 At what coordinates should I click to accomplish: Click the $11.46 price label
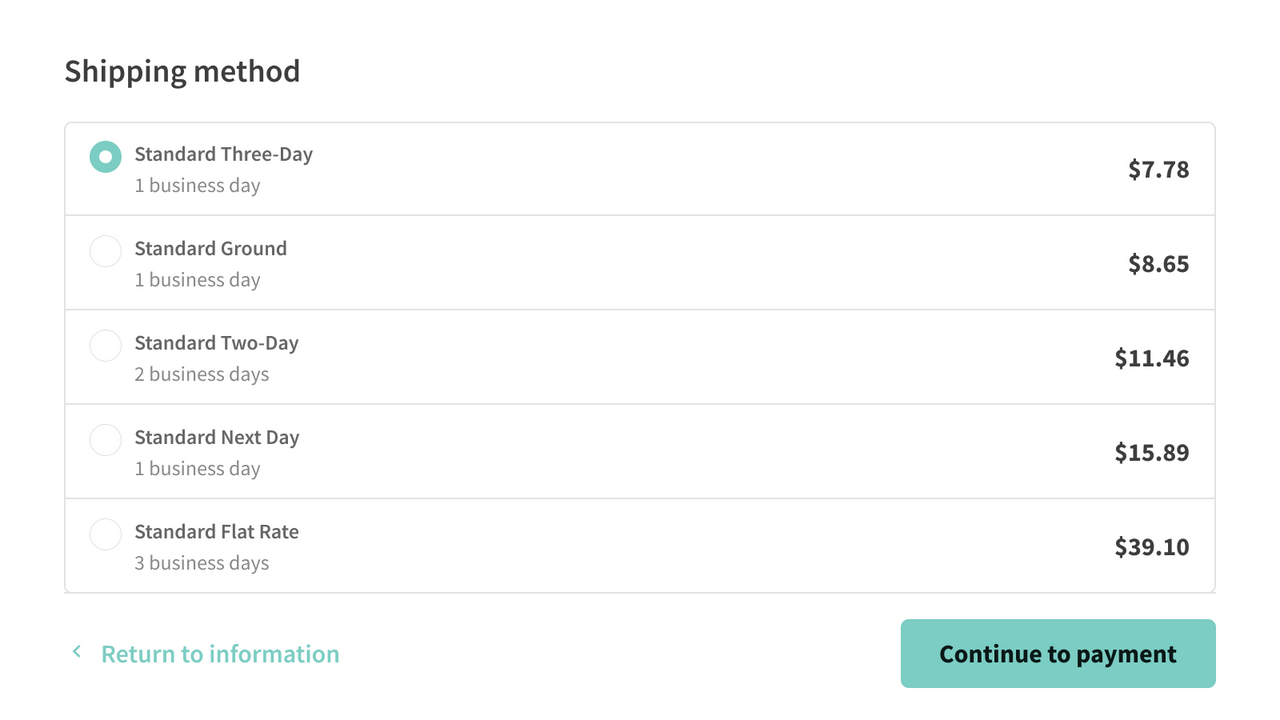[x=1151, y=357]
